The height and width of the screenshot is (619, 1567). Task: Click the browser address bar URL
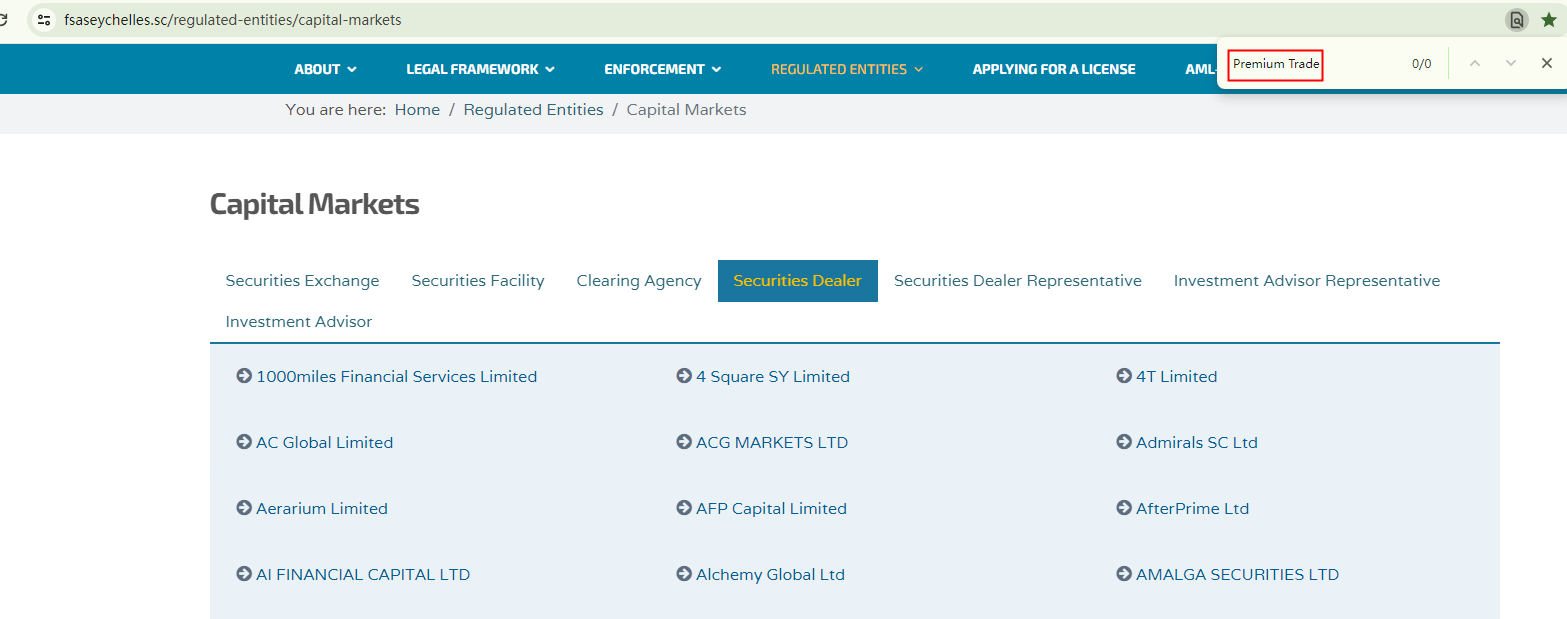click(x=232, y=19)
